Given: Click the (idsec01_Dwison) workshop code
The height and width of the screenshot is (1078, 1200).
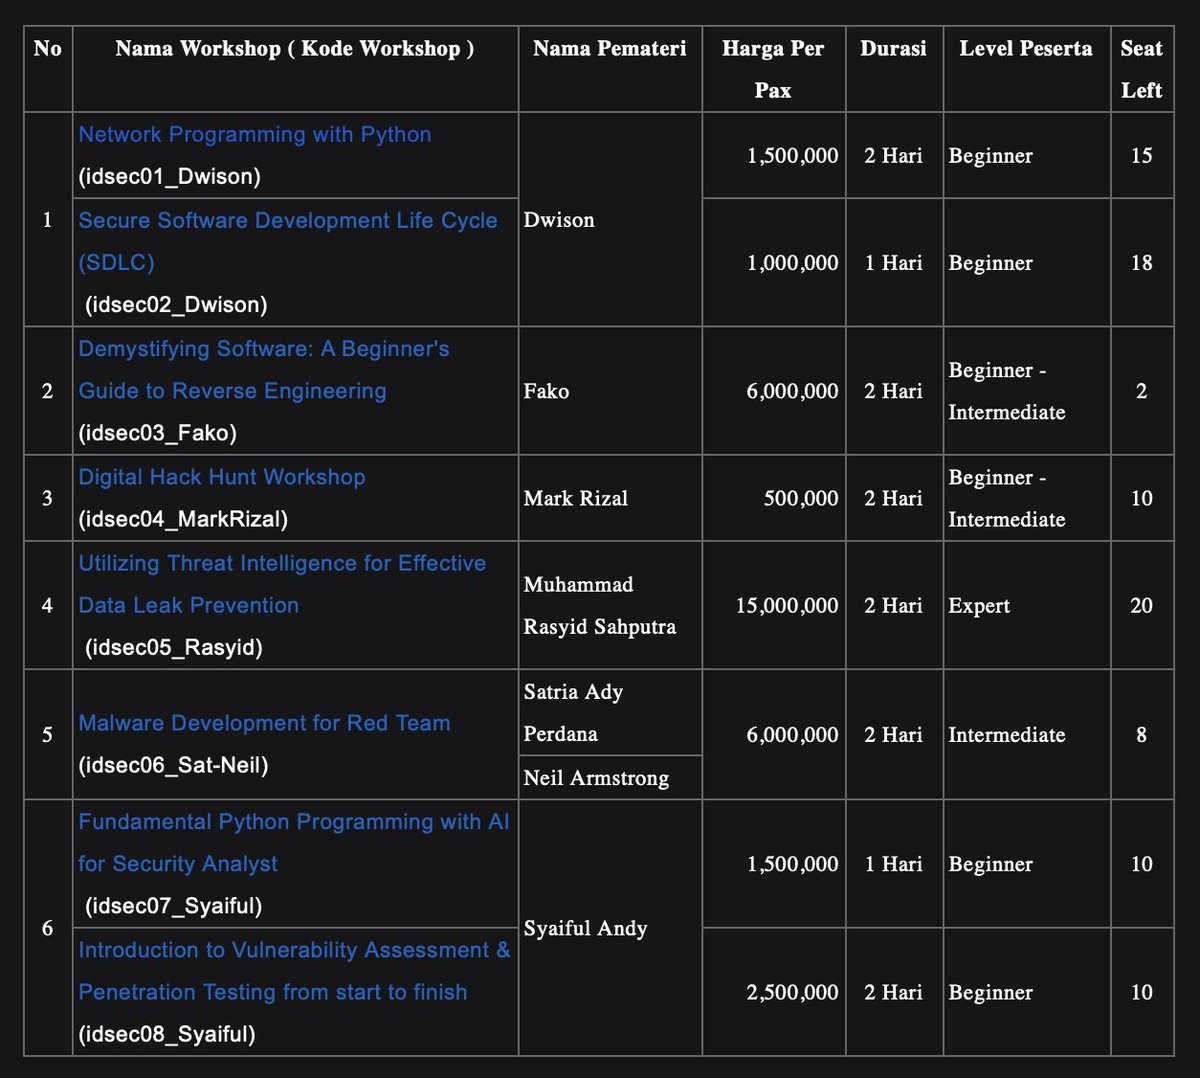Looking at the screenshot, I should pyautogui.click(x=169, y=176).
